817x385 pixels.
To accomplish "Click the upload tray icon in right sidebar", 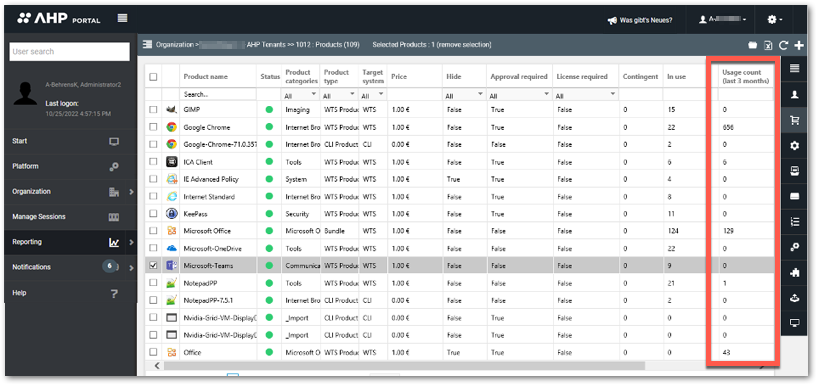I will (795, 298).
